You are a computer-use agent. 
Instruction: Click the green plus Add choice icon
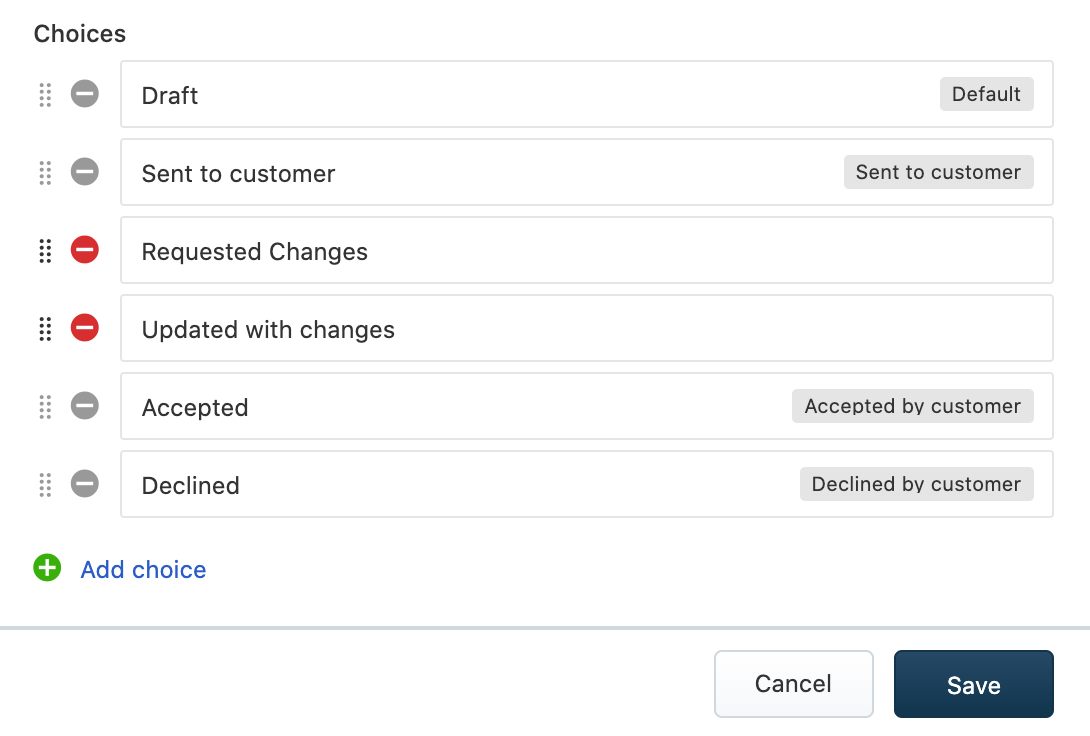pyautogui.click(x=47, y=569)
